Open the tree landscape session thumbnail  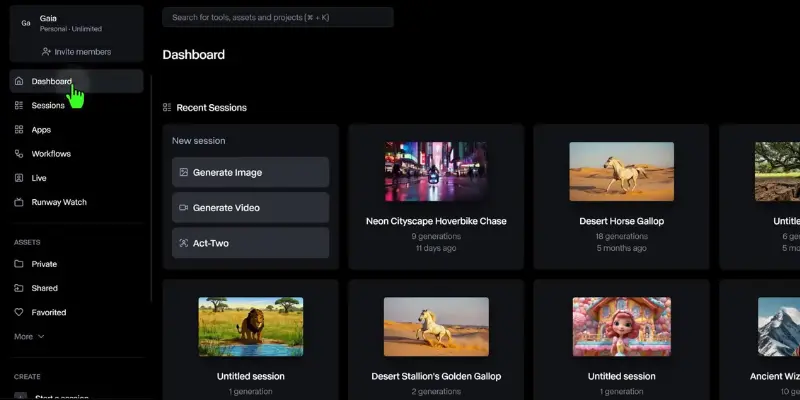click(778, 171)
